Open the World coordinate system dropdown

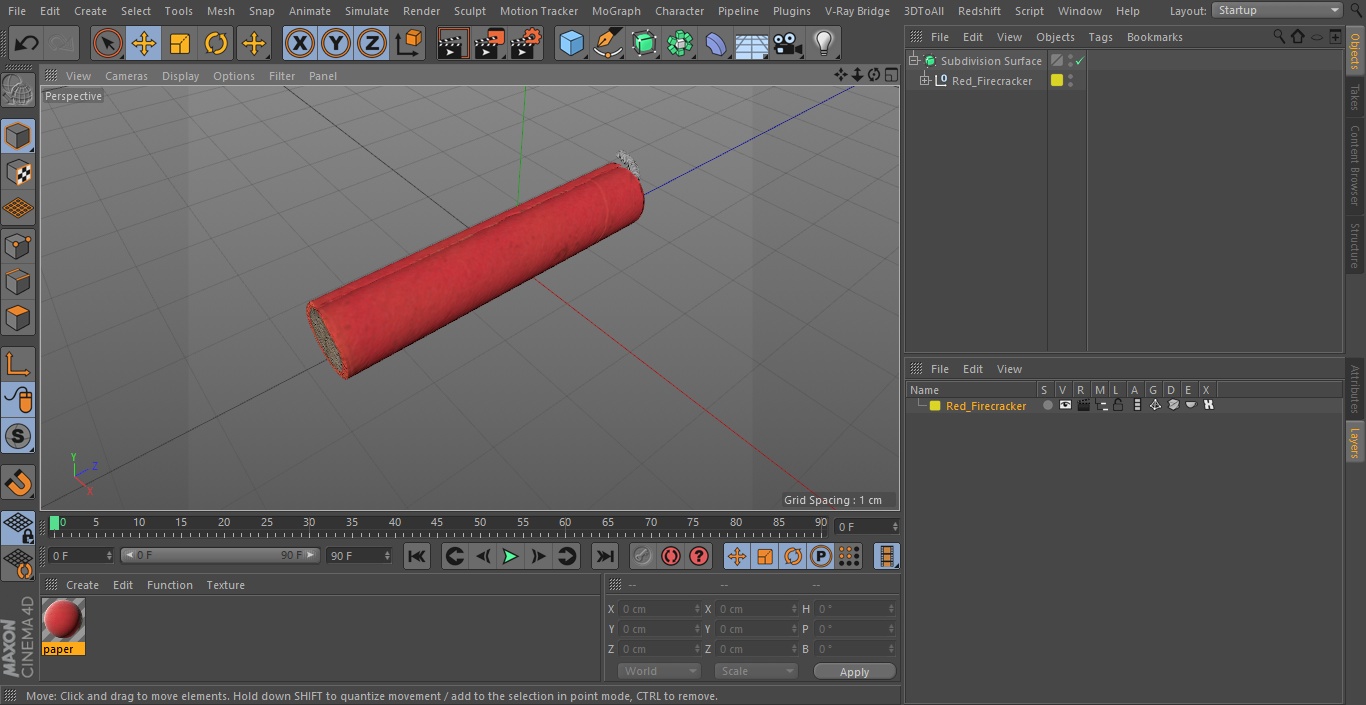(659, 671)
